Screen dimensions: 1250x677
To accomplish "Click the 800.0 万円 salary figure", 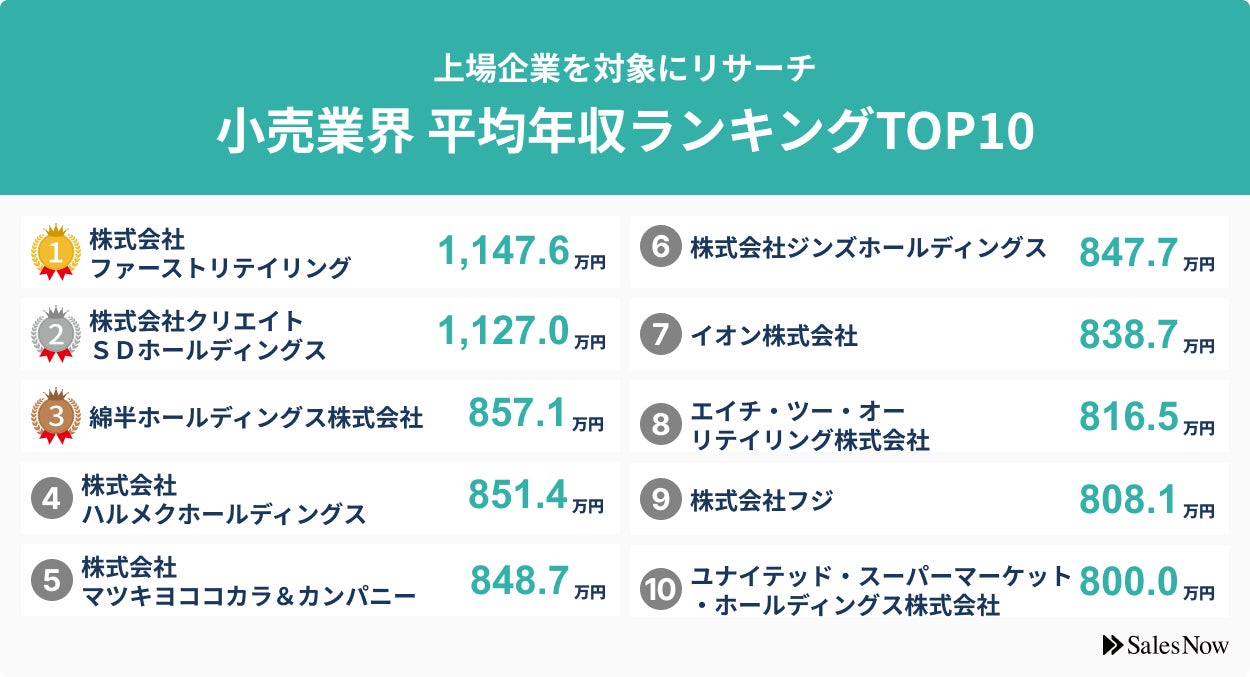I will click(1146, 581).
